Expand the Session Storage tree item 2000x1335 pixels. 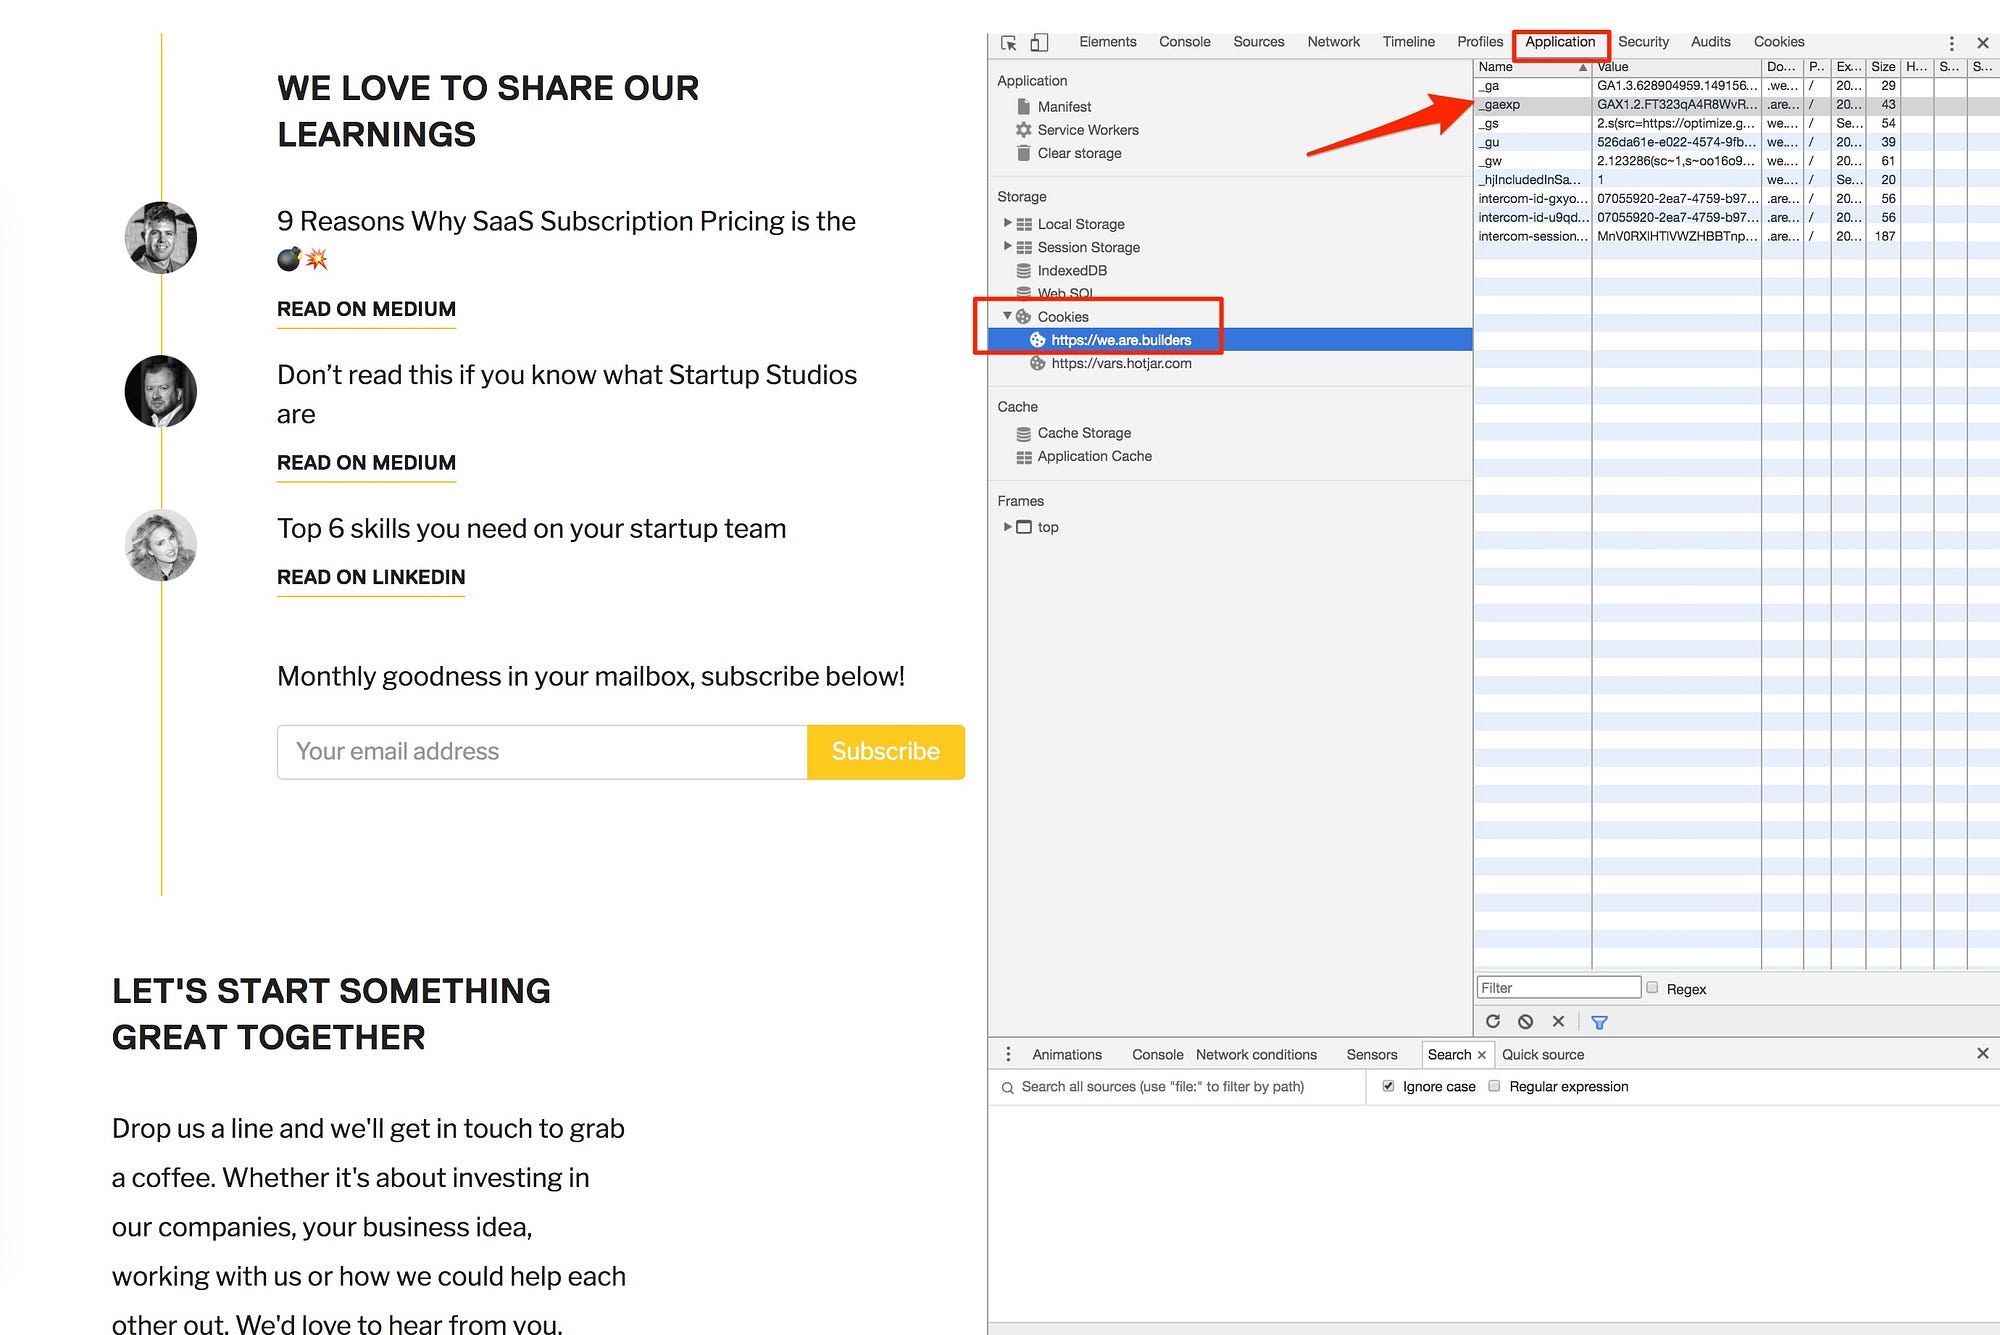coord(1007,246)
